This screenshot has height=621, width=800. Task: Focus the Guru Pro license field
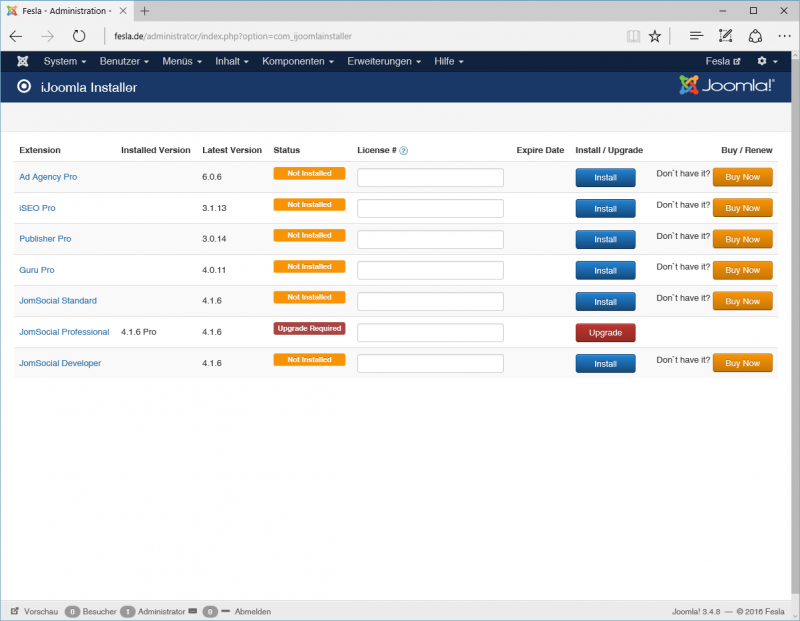(430, 270)
